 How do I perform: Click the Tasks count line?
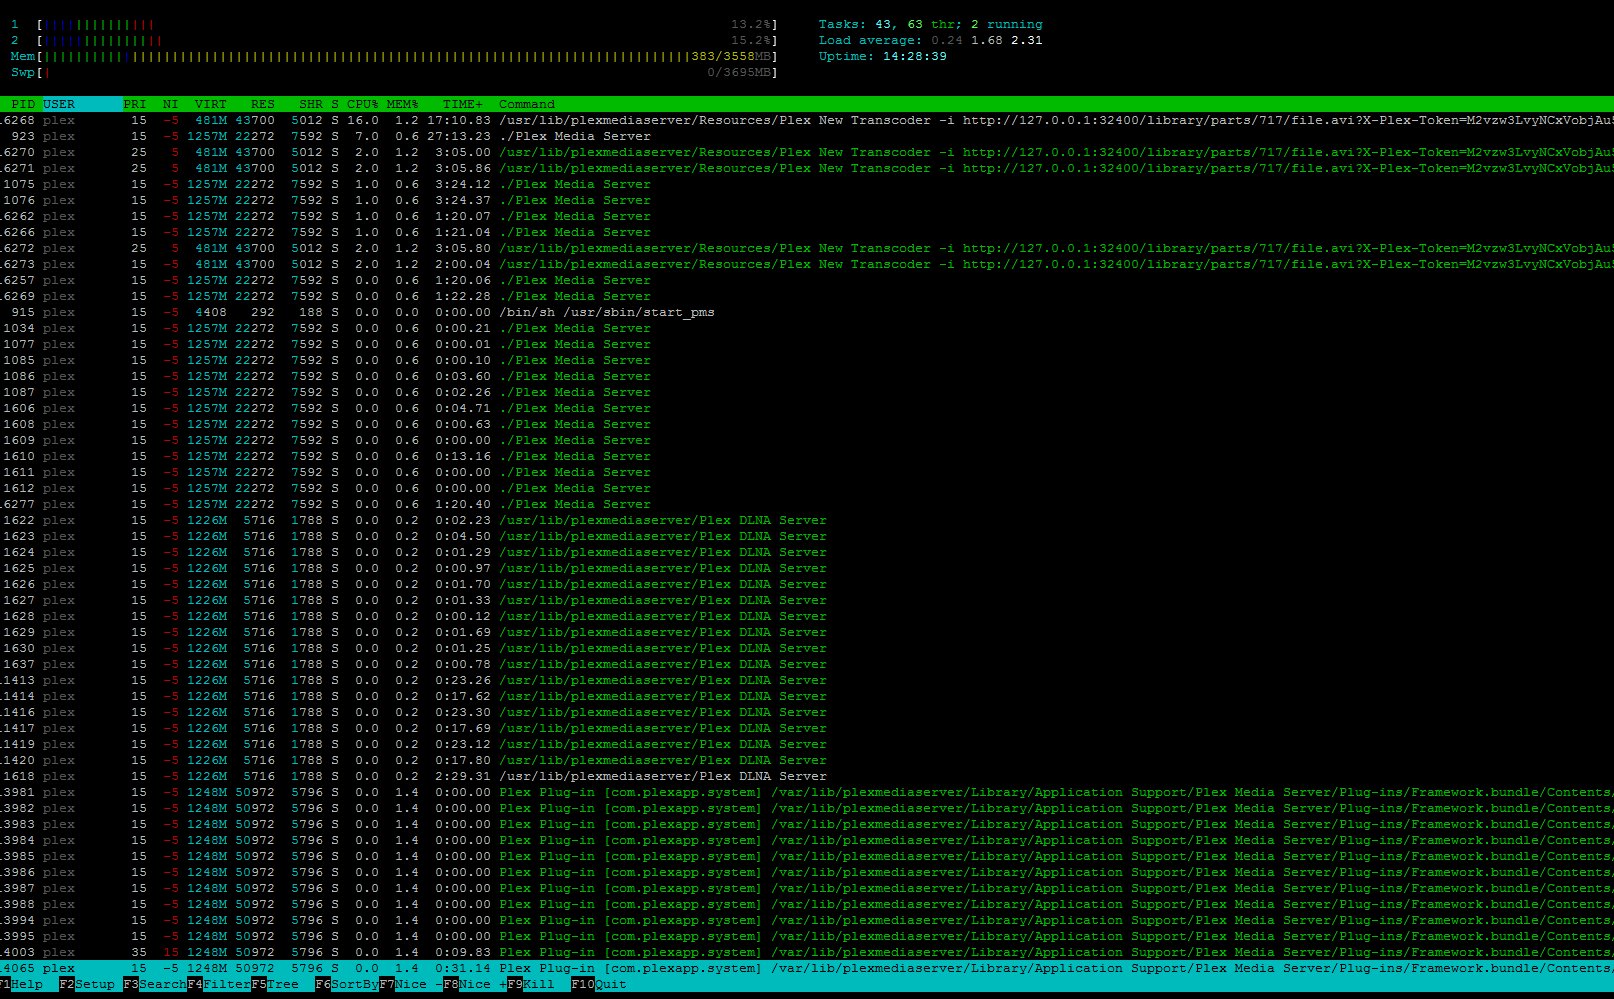coord(931,24)
